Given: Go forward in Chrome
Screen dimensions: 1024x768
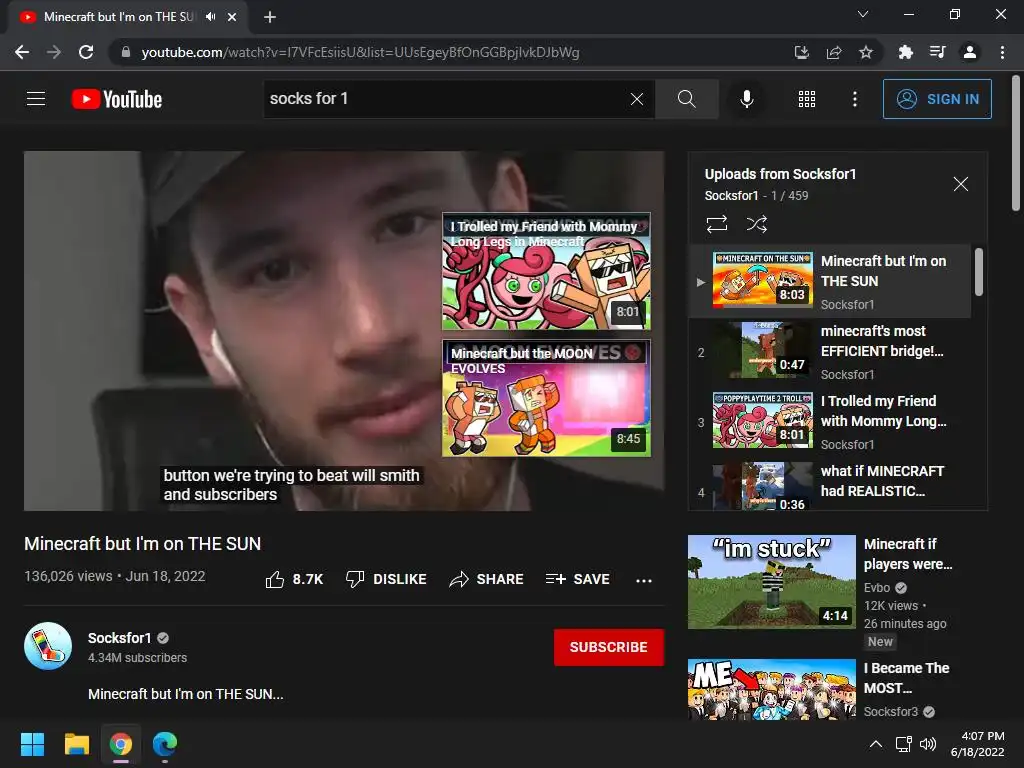Looking at the screenshot, I should [x=54, y=52].
